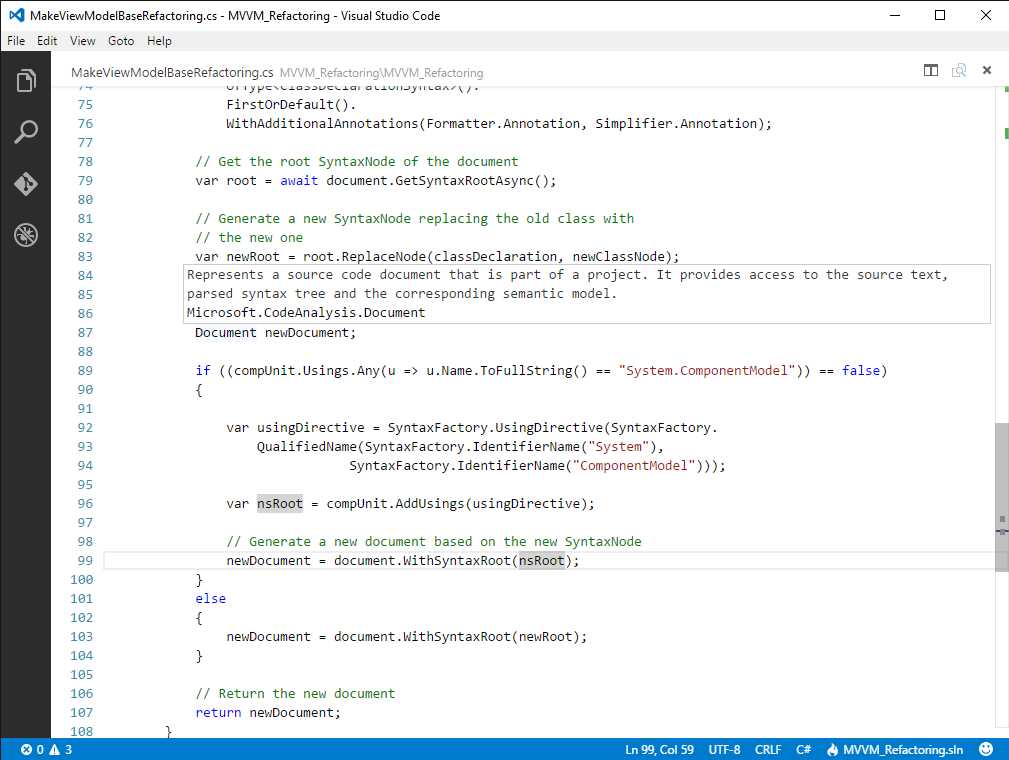Toggle the Source Control panel
Viewport: 1009px width, 760px height.
tap(27, 183)
